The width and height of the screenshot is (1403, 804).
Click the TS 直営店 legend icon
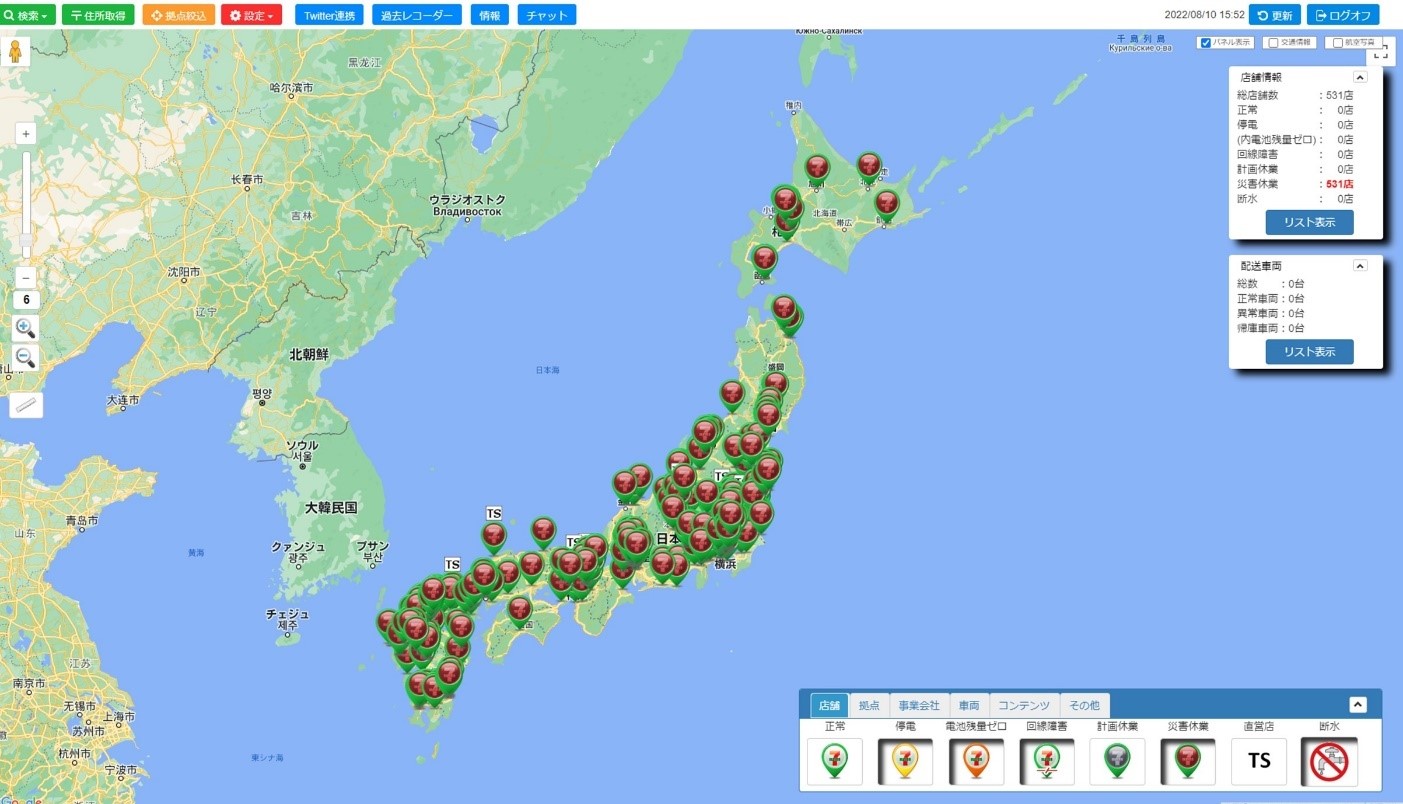[x=1257, y=761]
